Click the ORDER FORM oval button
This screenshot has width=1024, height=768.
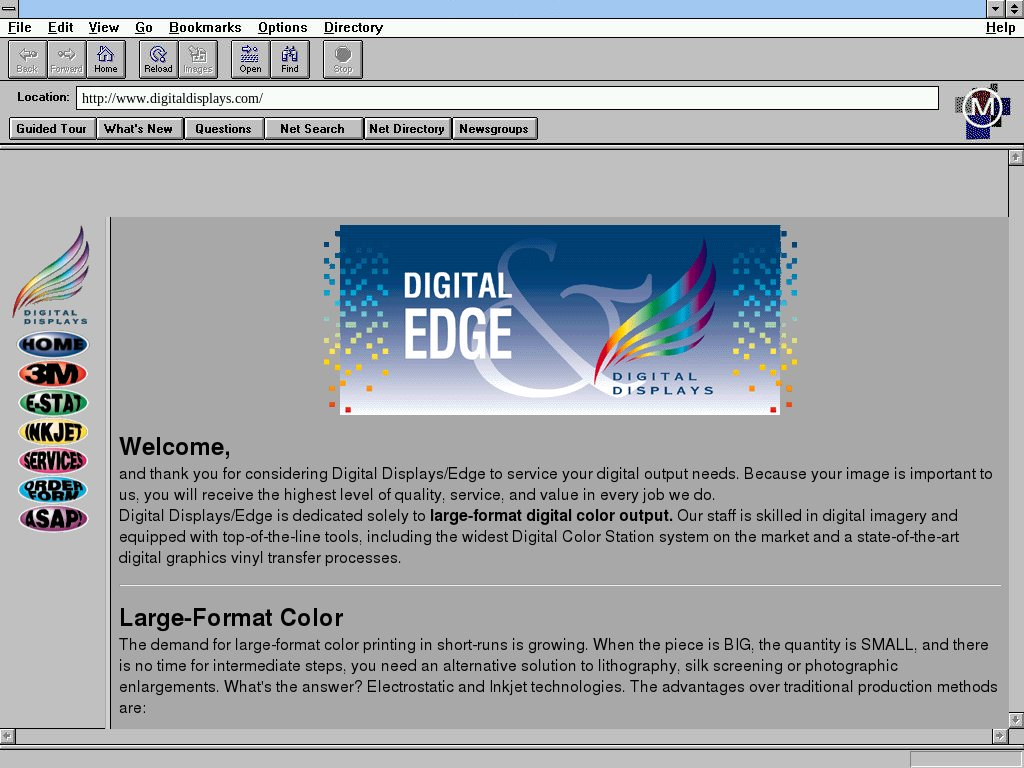[53, 490]
